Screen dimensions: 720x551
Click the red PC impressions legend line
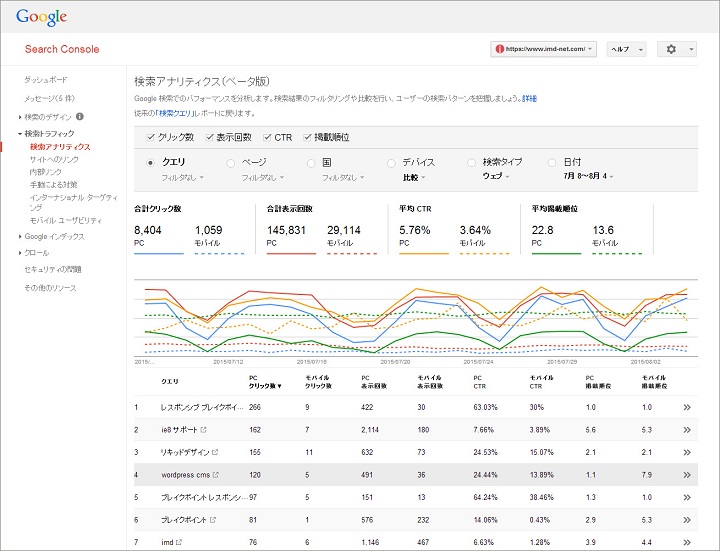tap(291, 253)
